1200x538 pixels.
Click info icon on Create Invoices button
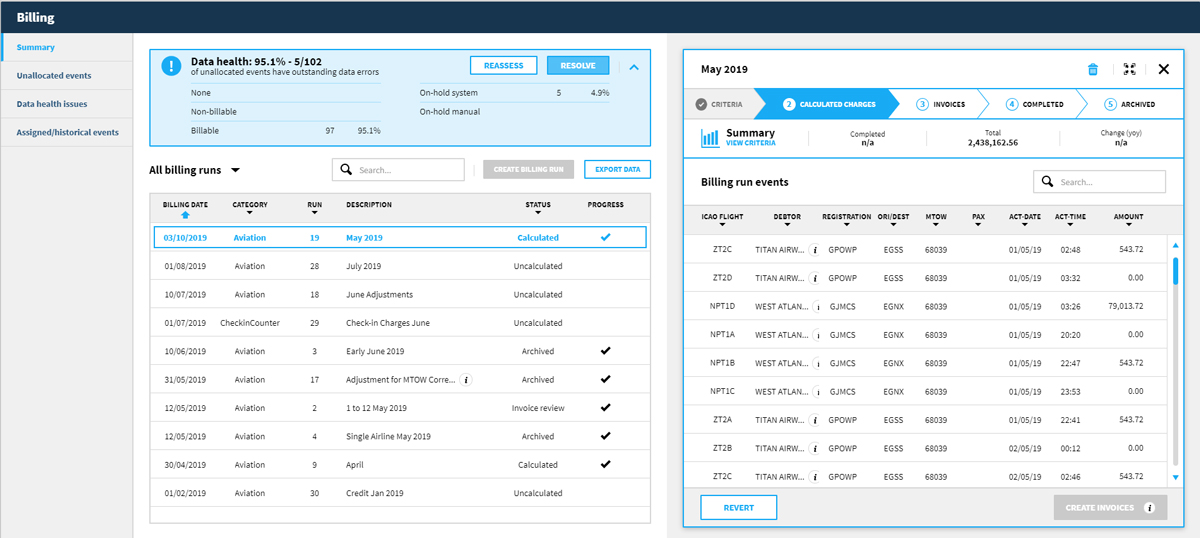(x=1149, y=508)
